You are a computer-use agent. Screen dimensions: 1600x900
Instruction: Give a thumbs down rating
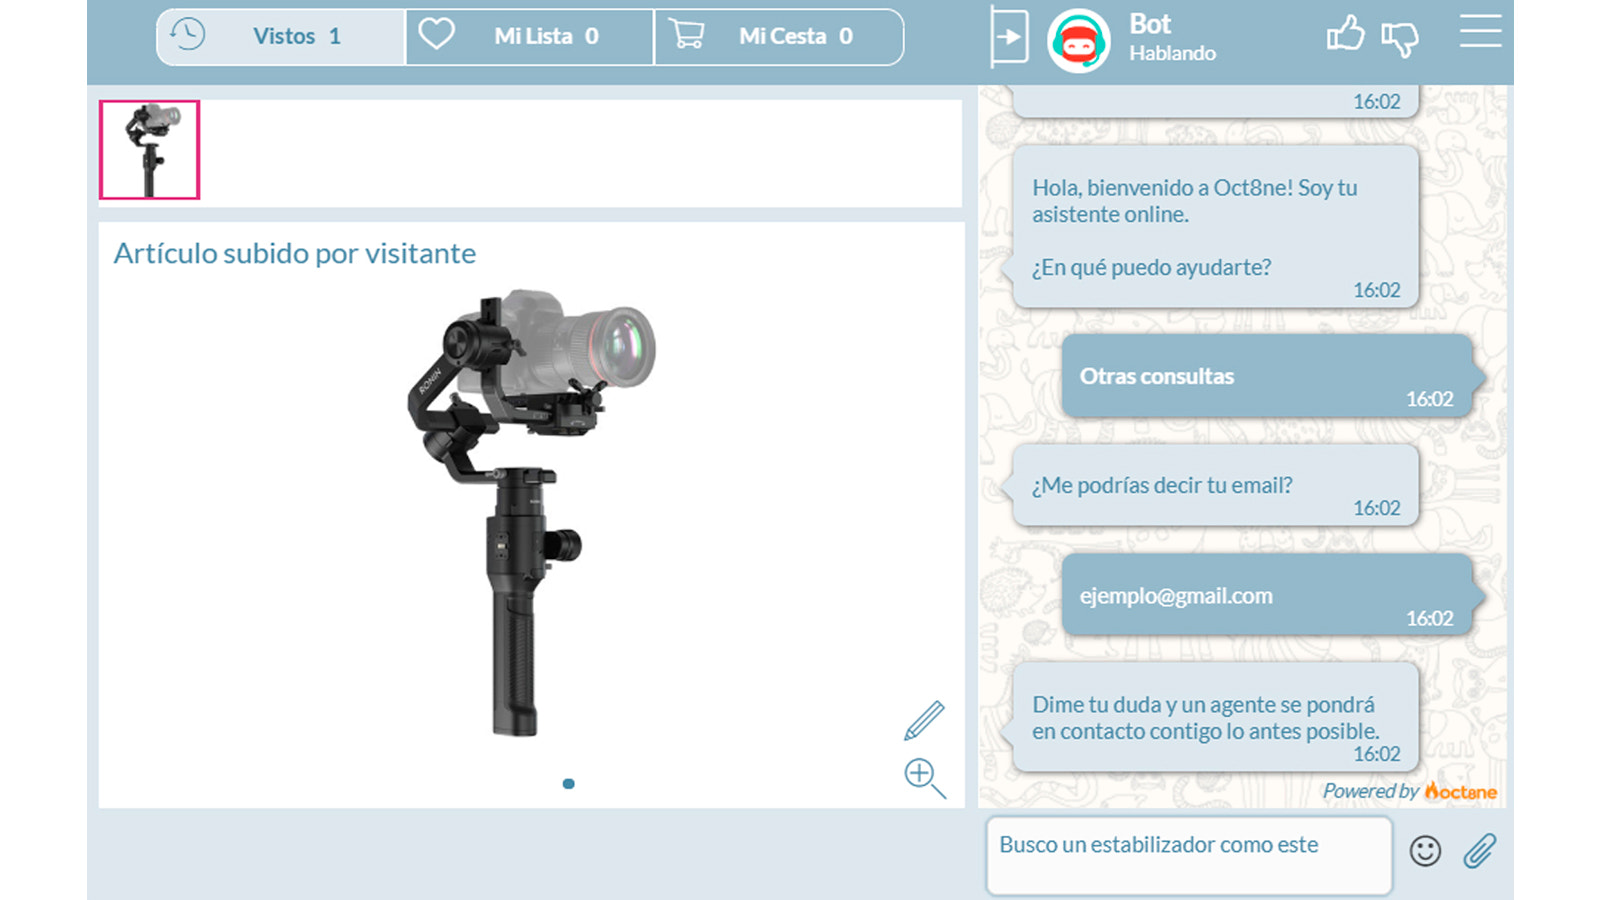point(1400,38)
